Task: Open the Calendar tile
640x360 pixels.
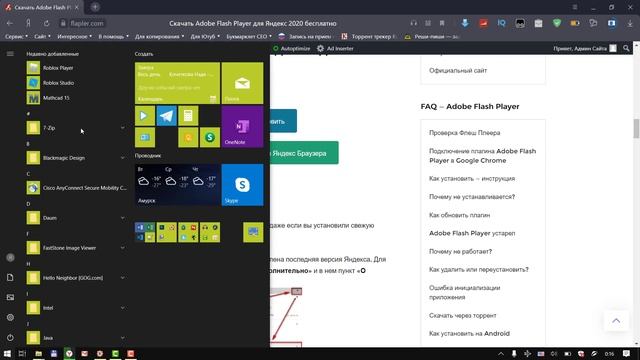Action: coord(177,83)
